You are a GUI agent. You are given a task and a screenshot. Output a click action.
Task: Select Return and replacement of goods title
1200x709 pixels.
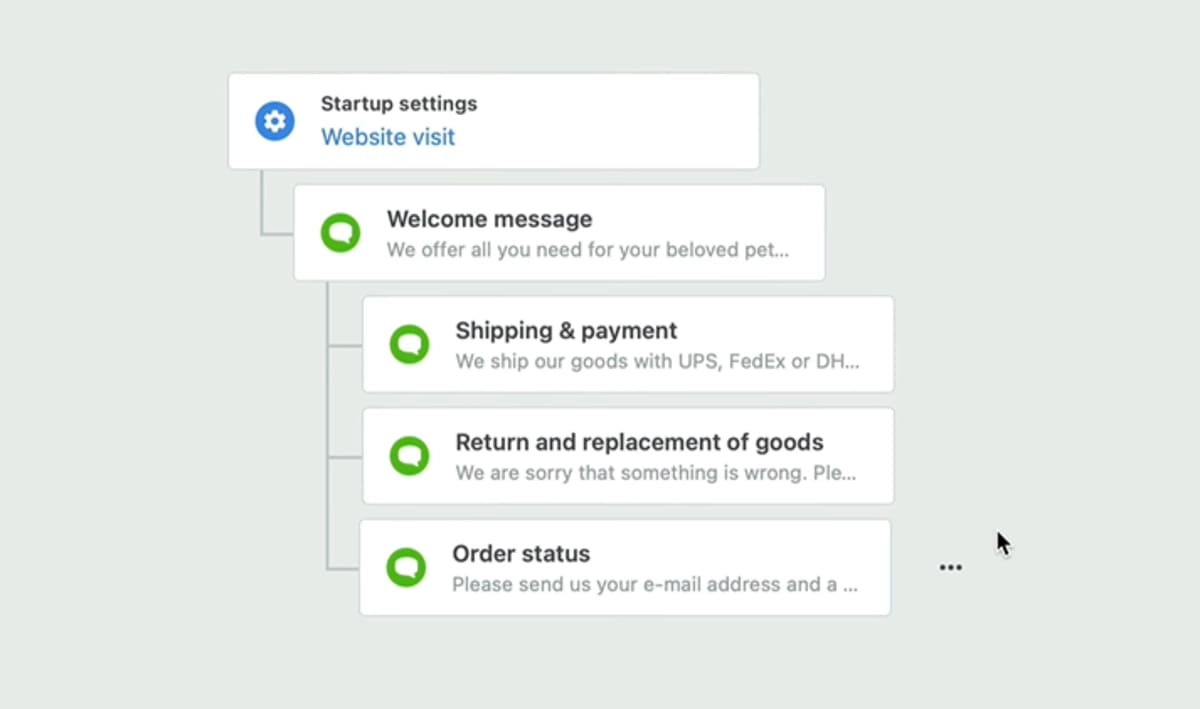pos(640,442)
